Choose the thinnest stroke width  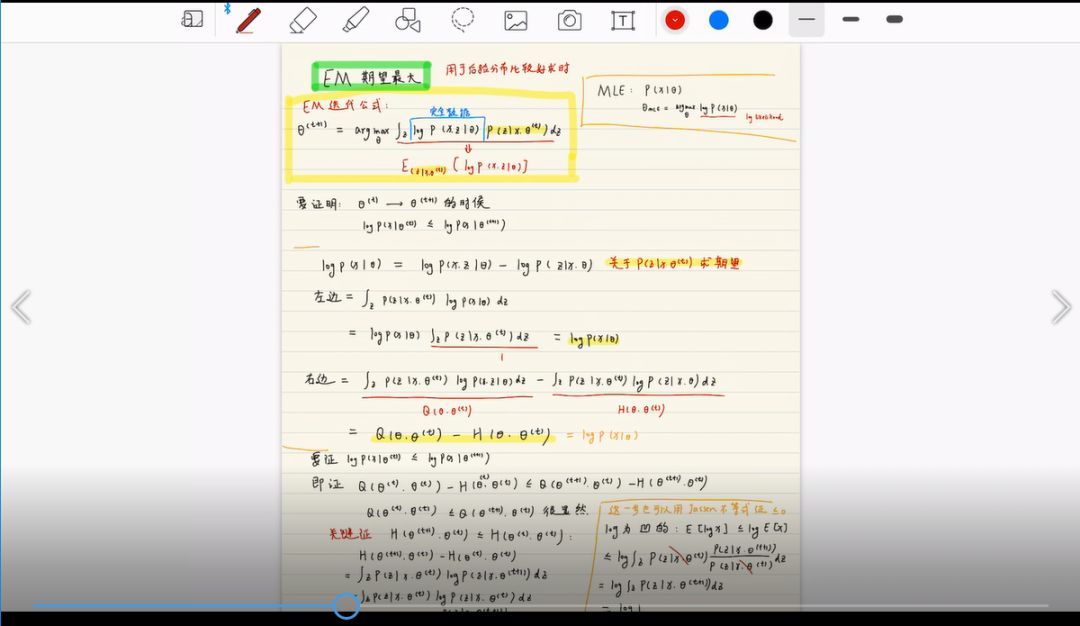click(807, 19)
